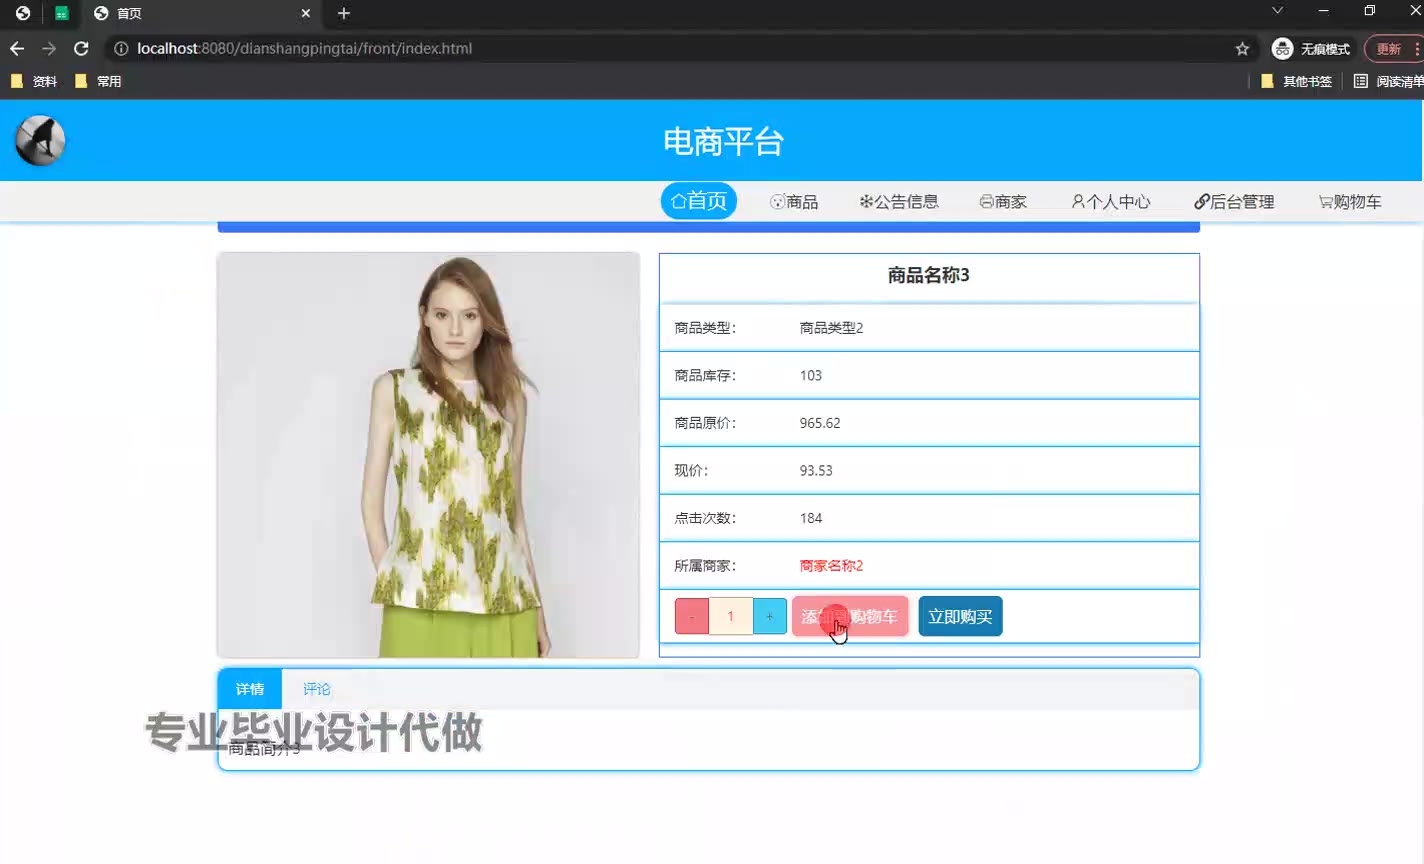The height and width of the screenshot is (864, 1424).
Task: Click the site logo avatar in the header
Action: click(x=40, y=140)
